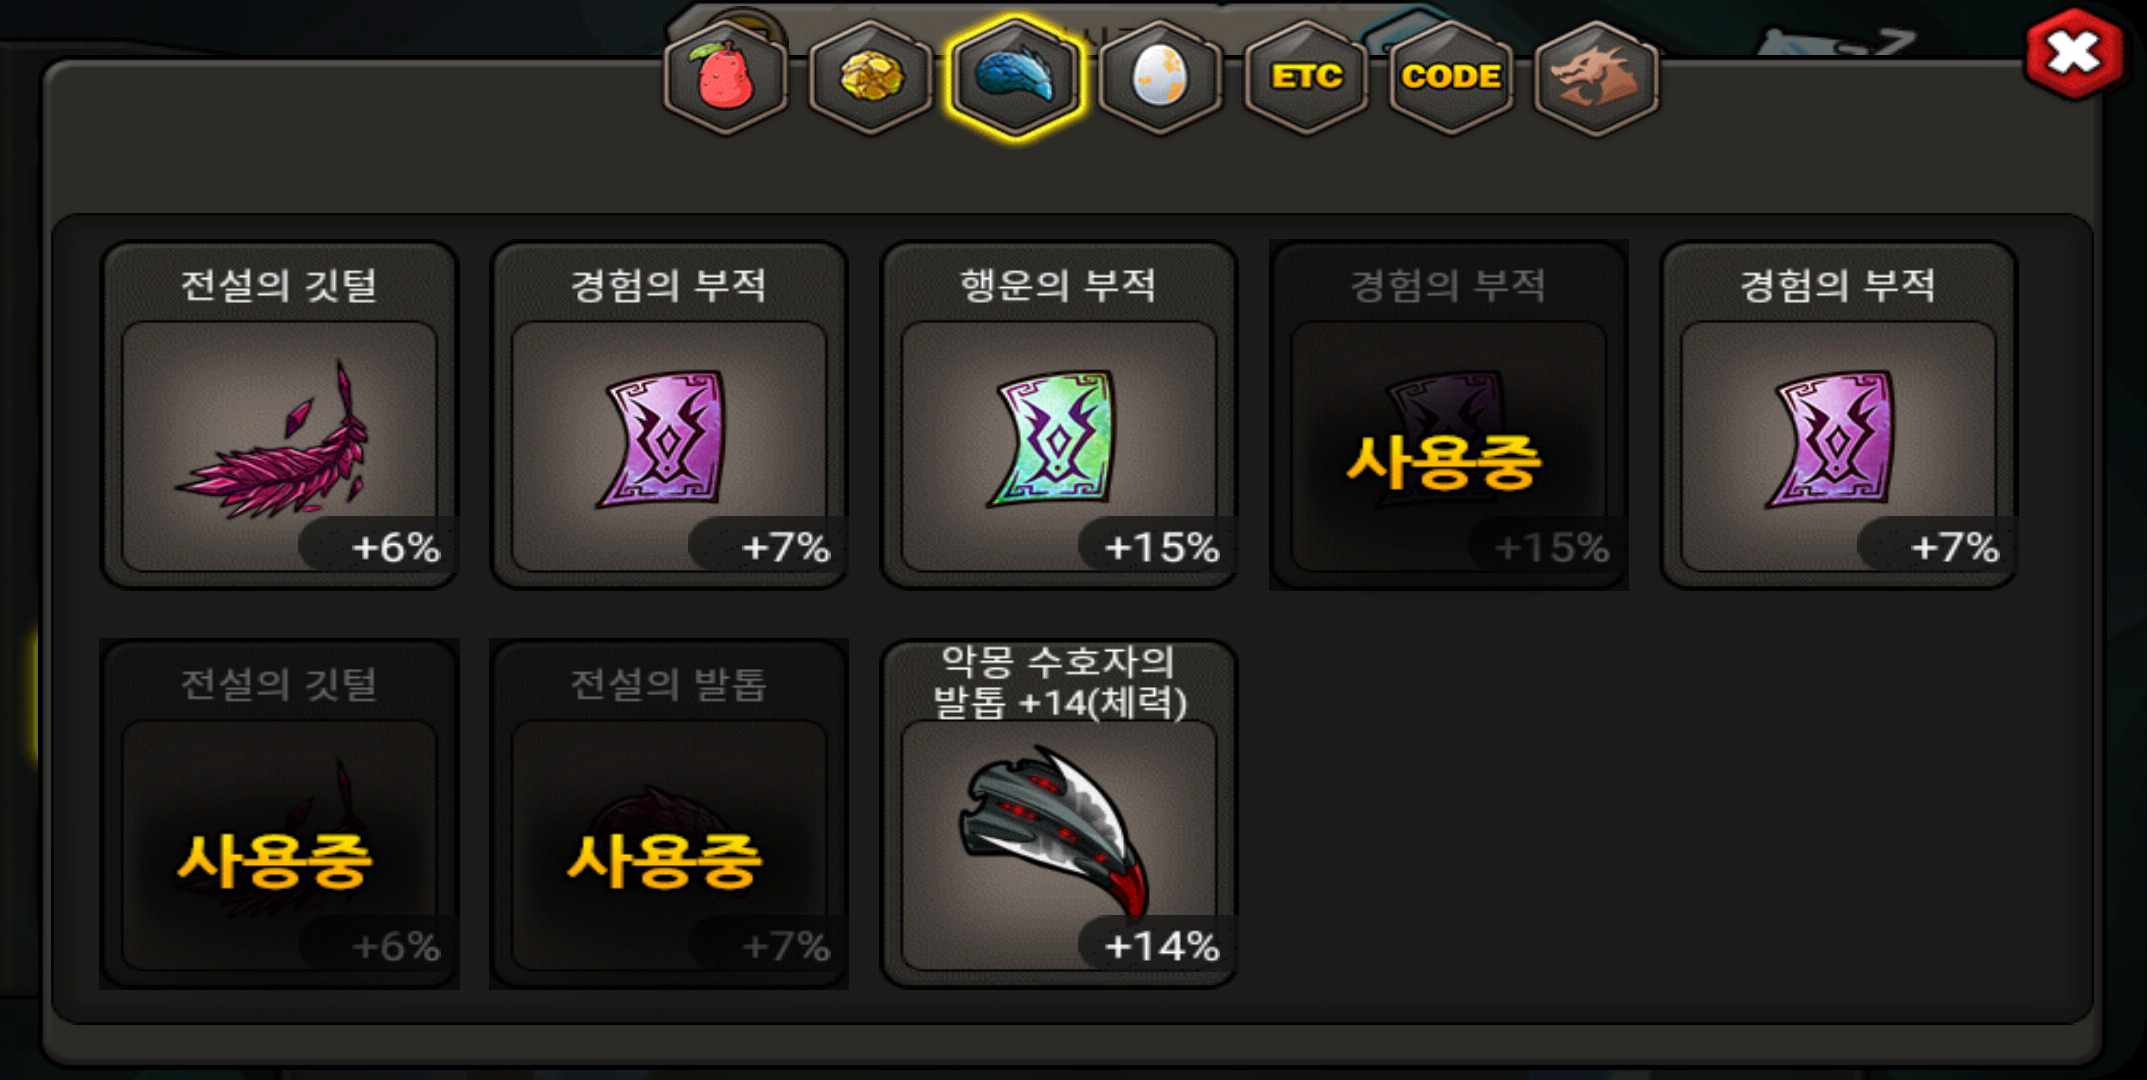Select the dragon head tab

coord(1596,77)
